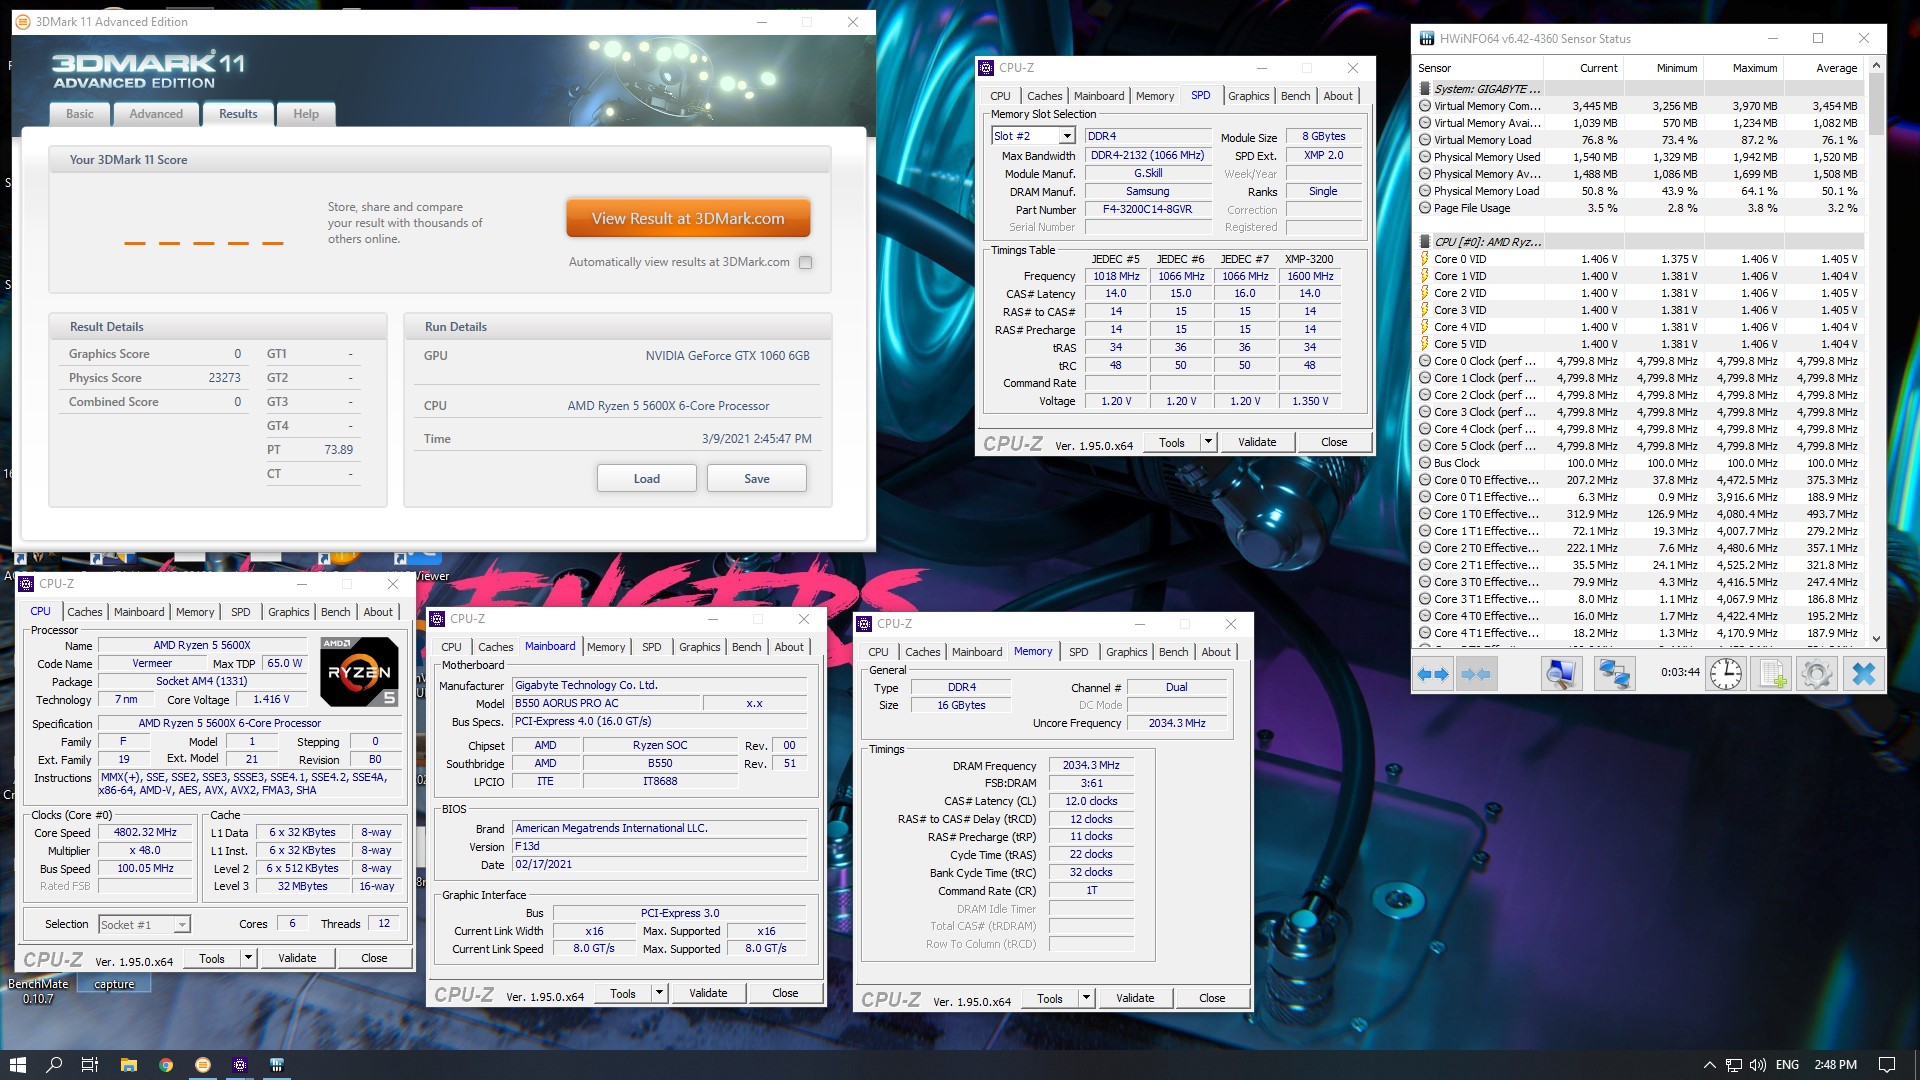
Task: Click 3DMark 11 title bar app icon
Action: [23, 21]
